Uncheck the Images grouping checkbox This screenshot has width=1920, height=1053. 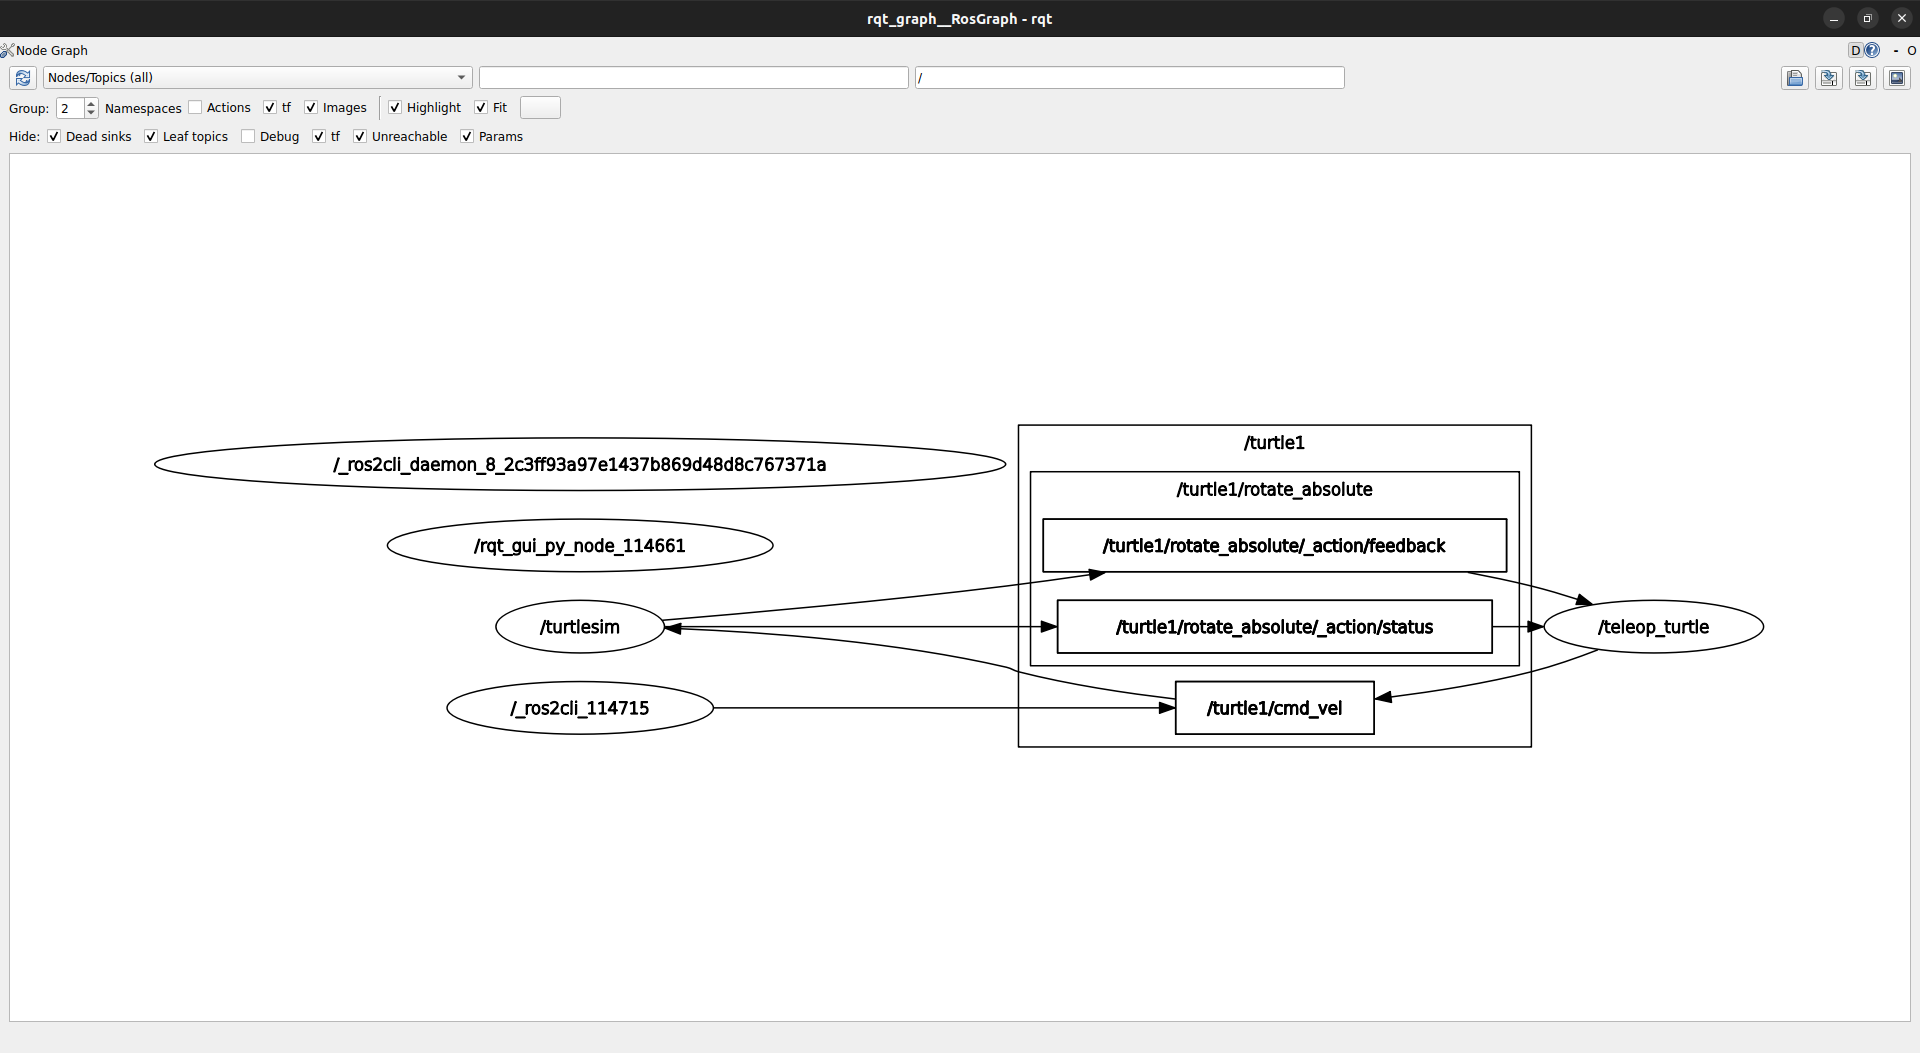311,107
